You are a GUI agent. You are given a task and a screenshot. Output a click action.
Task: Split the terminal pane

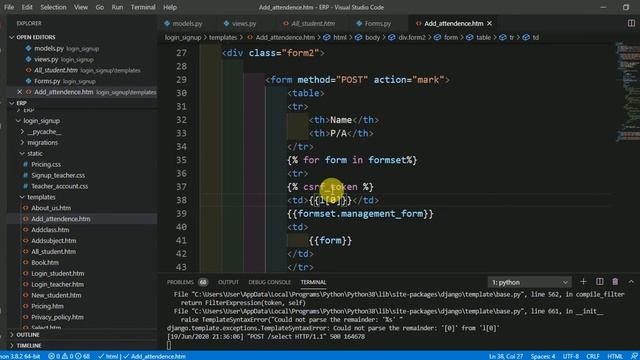tap(599, 282)
